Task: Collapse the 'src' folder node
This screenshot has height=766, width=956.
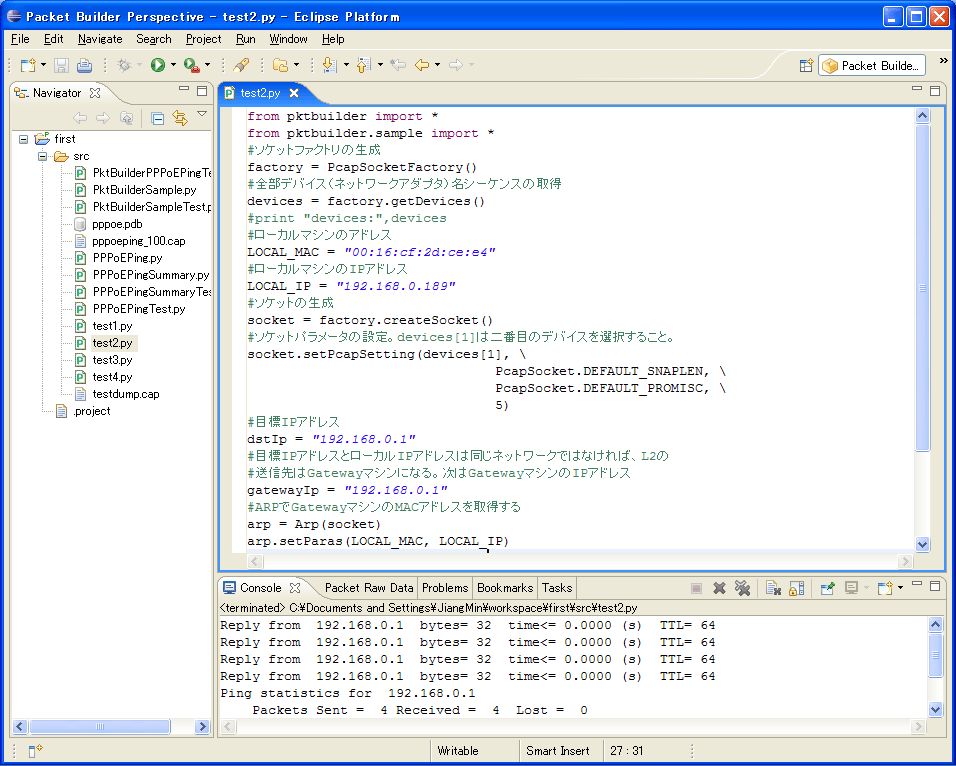Action: click(42, 156)
